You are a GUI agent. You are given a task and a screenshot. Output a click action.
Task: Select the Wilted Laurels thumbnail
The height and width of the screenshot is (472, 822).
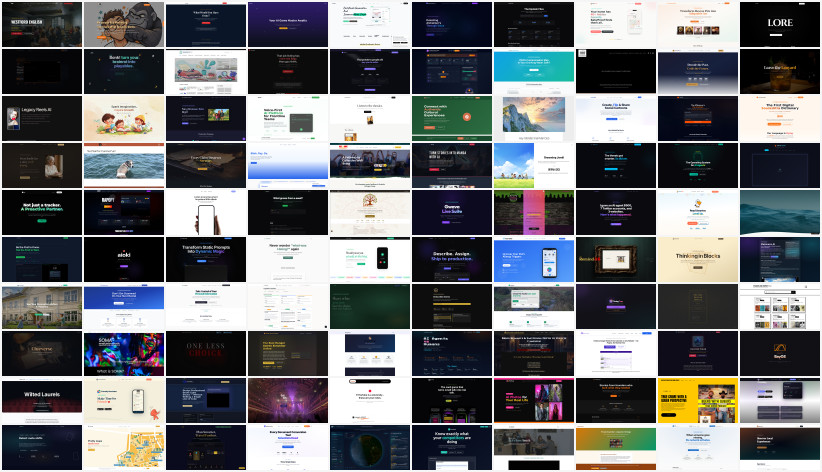pyautogui.click(x=42, y=400)
